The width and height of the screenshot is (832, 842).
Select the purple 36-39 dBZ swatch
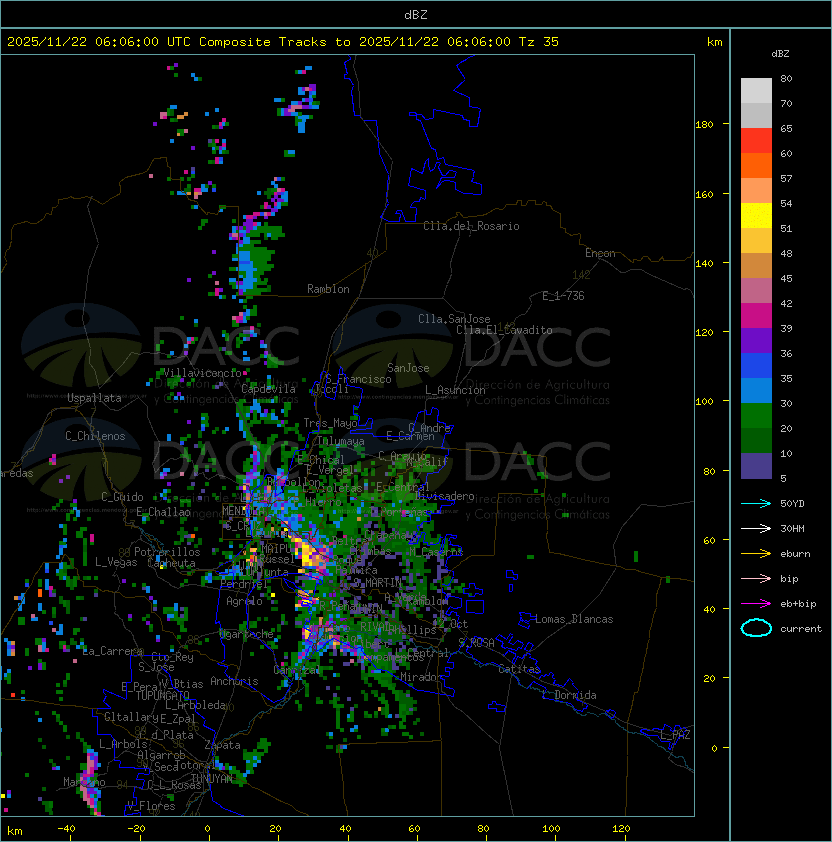tap(756, 340)
